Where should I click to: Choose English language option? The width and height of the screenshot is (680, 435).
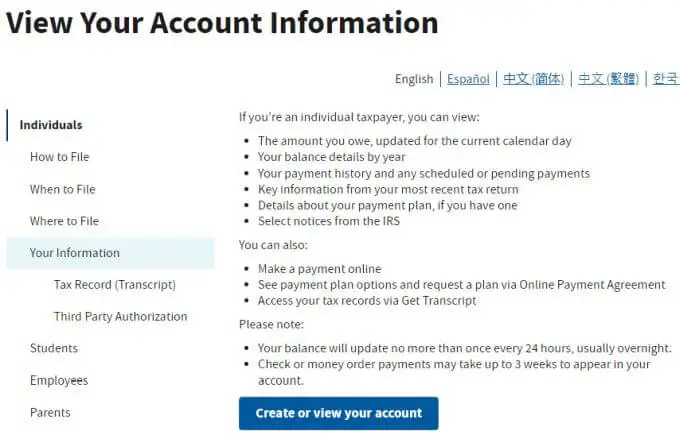pos(414,79)
